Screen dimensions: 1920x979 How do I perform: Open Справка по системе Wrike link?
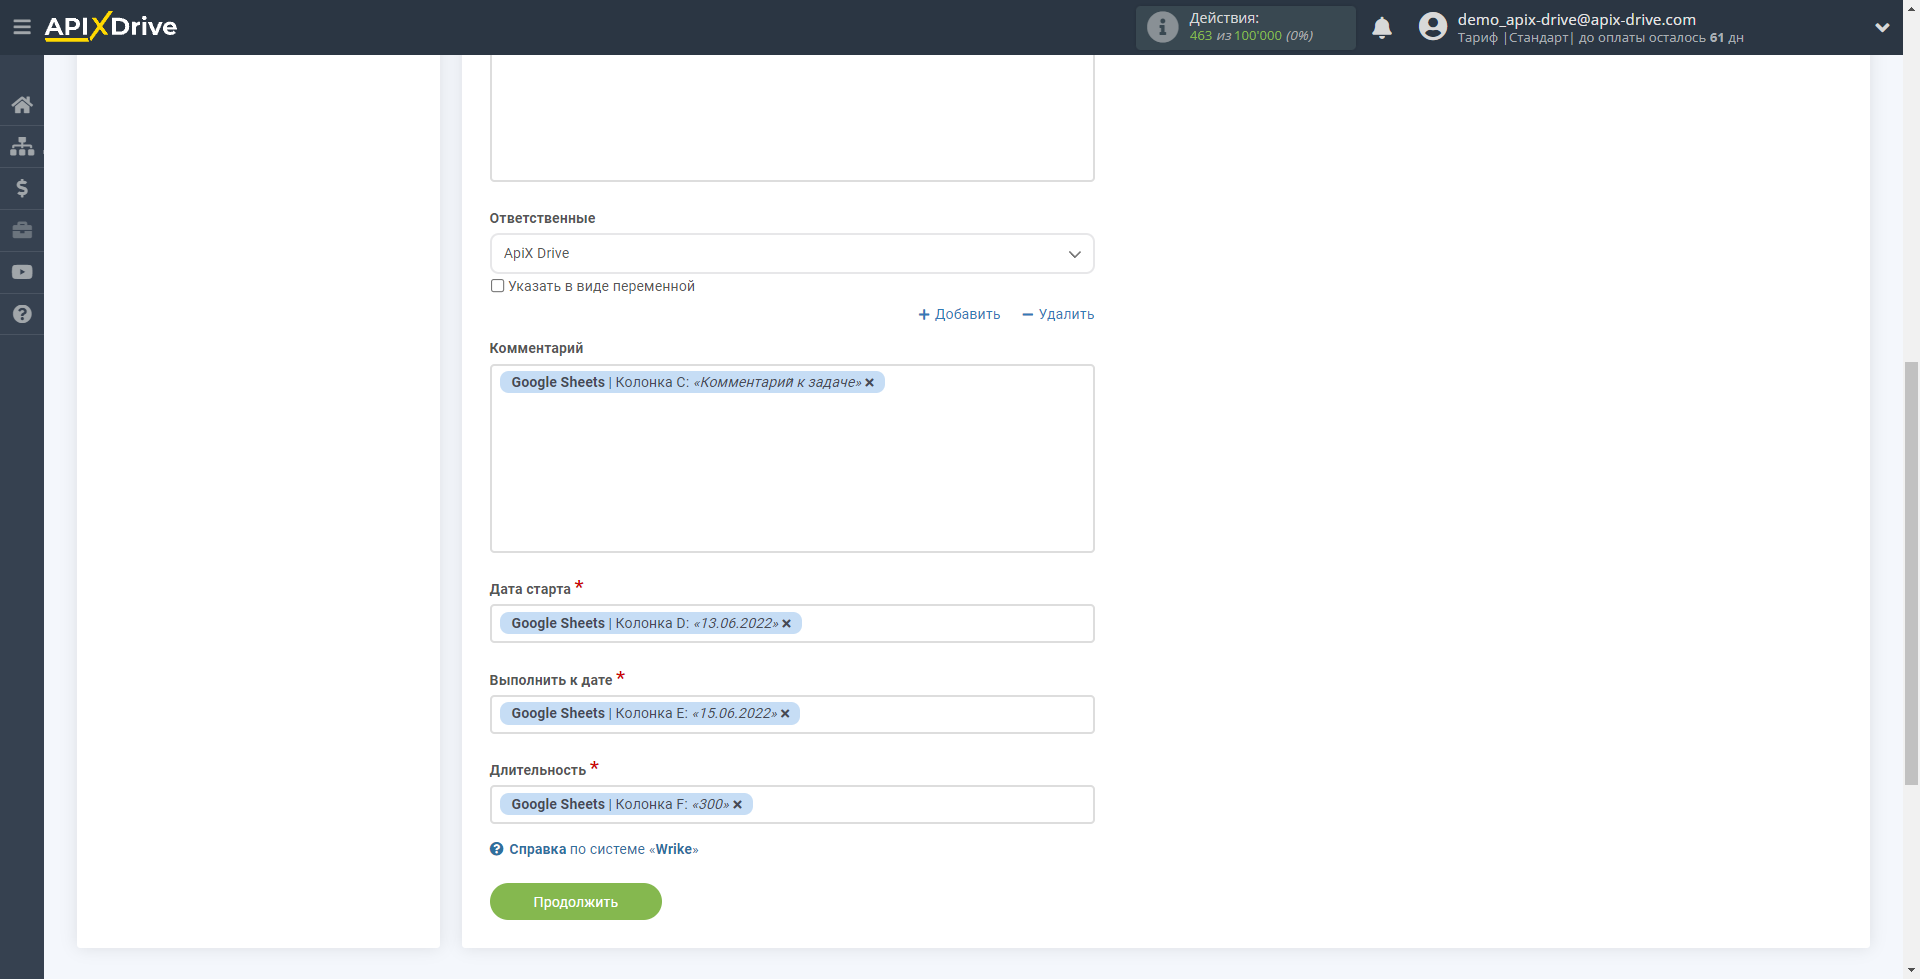[604, 849]
